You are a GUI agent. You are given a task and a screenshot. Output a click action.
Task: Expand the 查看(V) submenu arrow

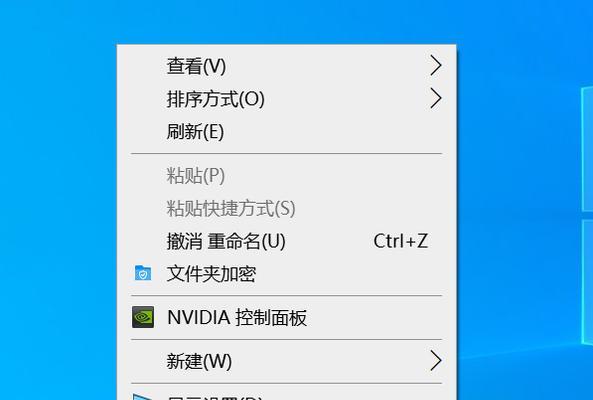pyautogui.click(x=436, y=66)
